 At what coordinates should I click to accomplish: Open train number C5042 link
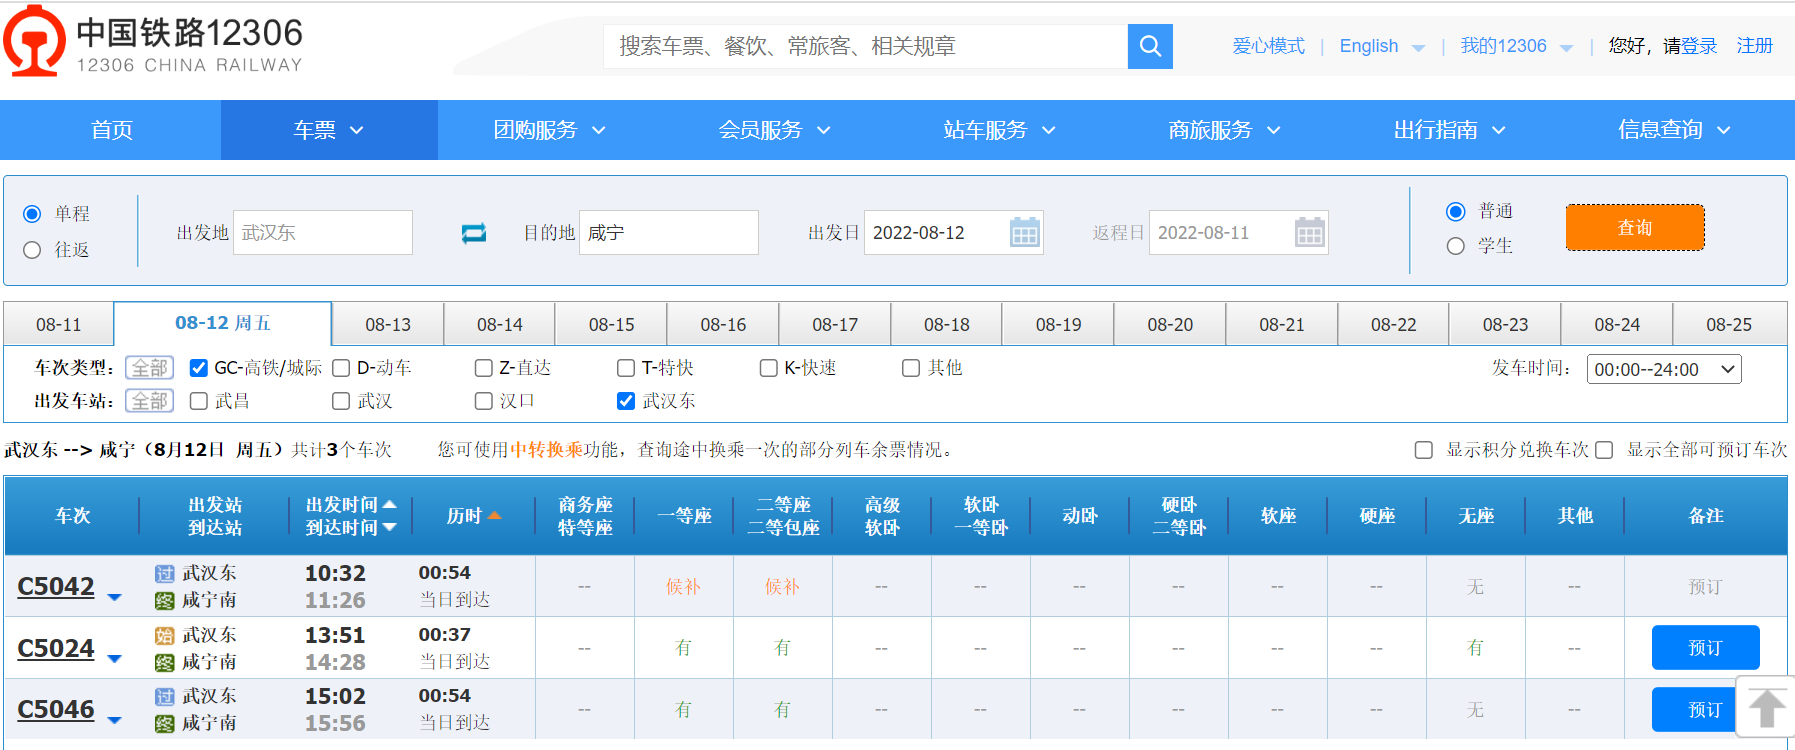tap(56, 587)
